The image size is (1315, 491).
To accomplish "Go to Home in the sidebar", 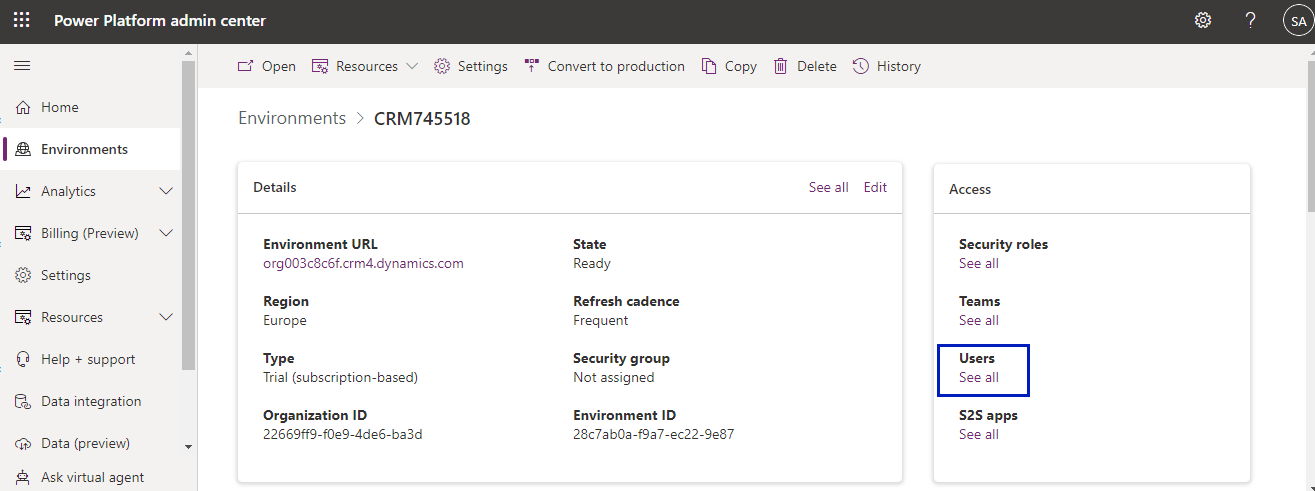I will pyautogui.click(x=91, y=107).
